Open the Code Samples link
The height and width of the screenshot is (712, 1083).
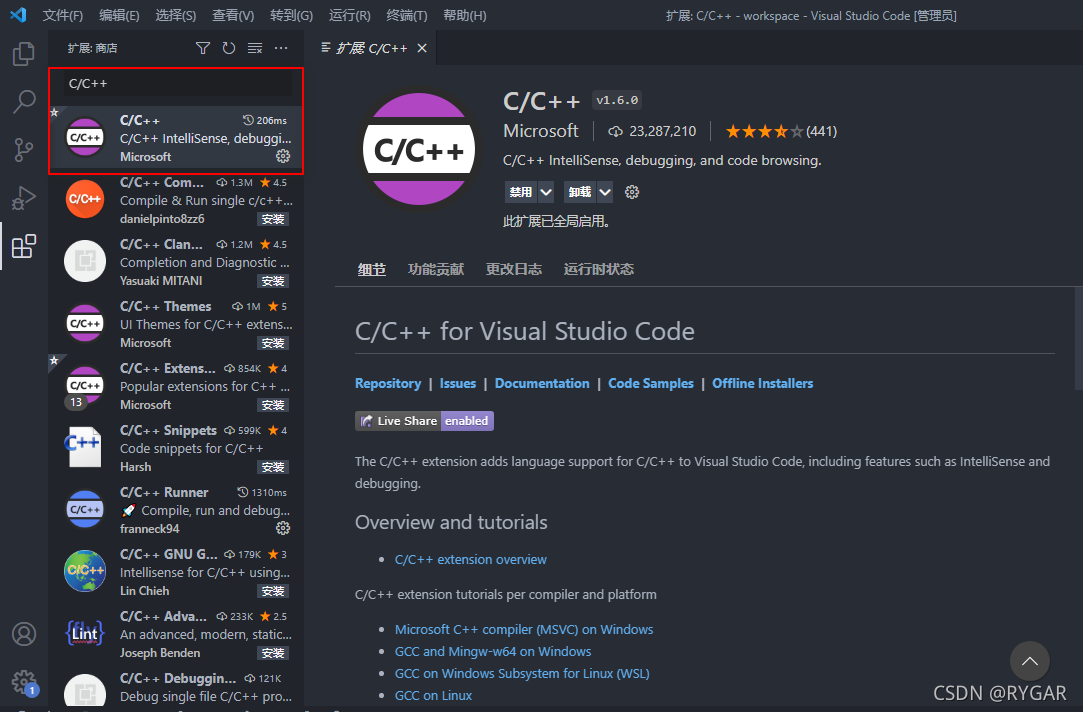click(x=651, y=383)
